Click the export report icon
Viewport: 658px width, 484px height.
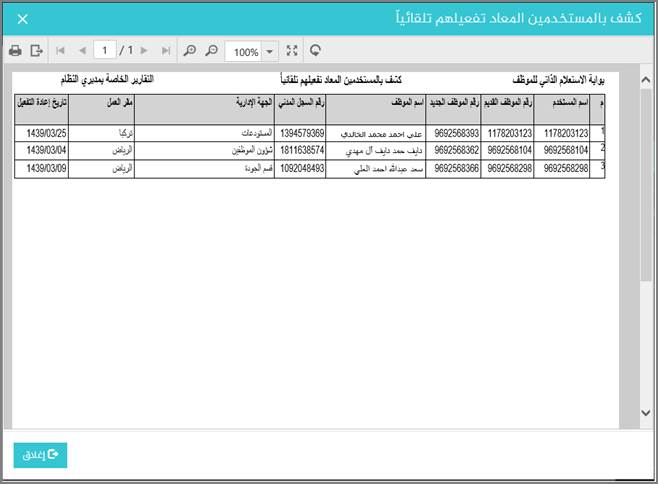(37, 51)
